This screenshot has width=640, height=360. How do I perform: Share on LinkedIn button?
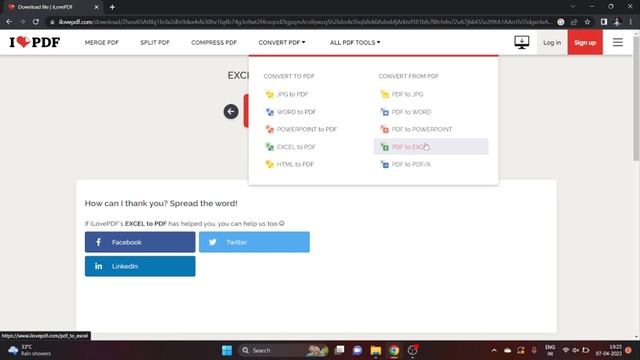(x=140, y=266)
